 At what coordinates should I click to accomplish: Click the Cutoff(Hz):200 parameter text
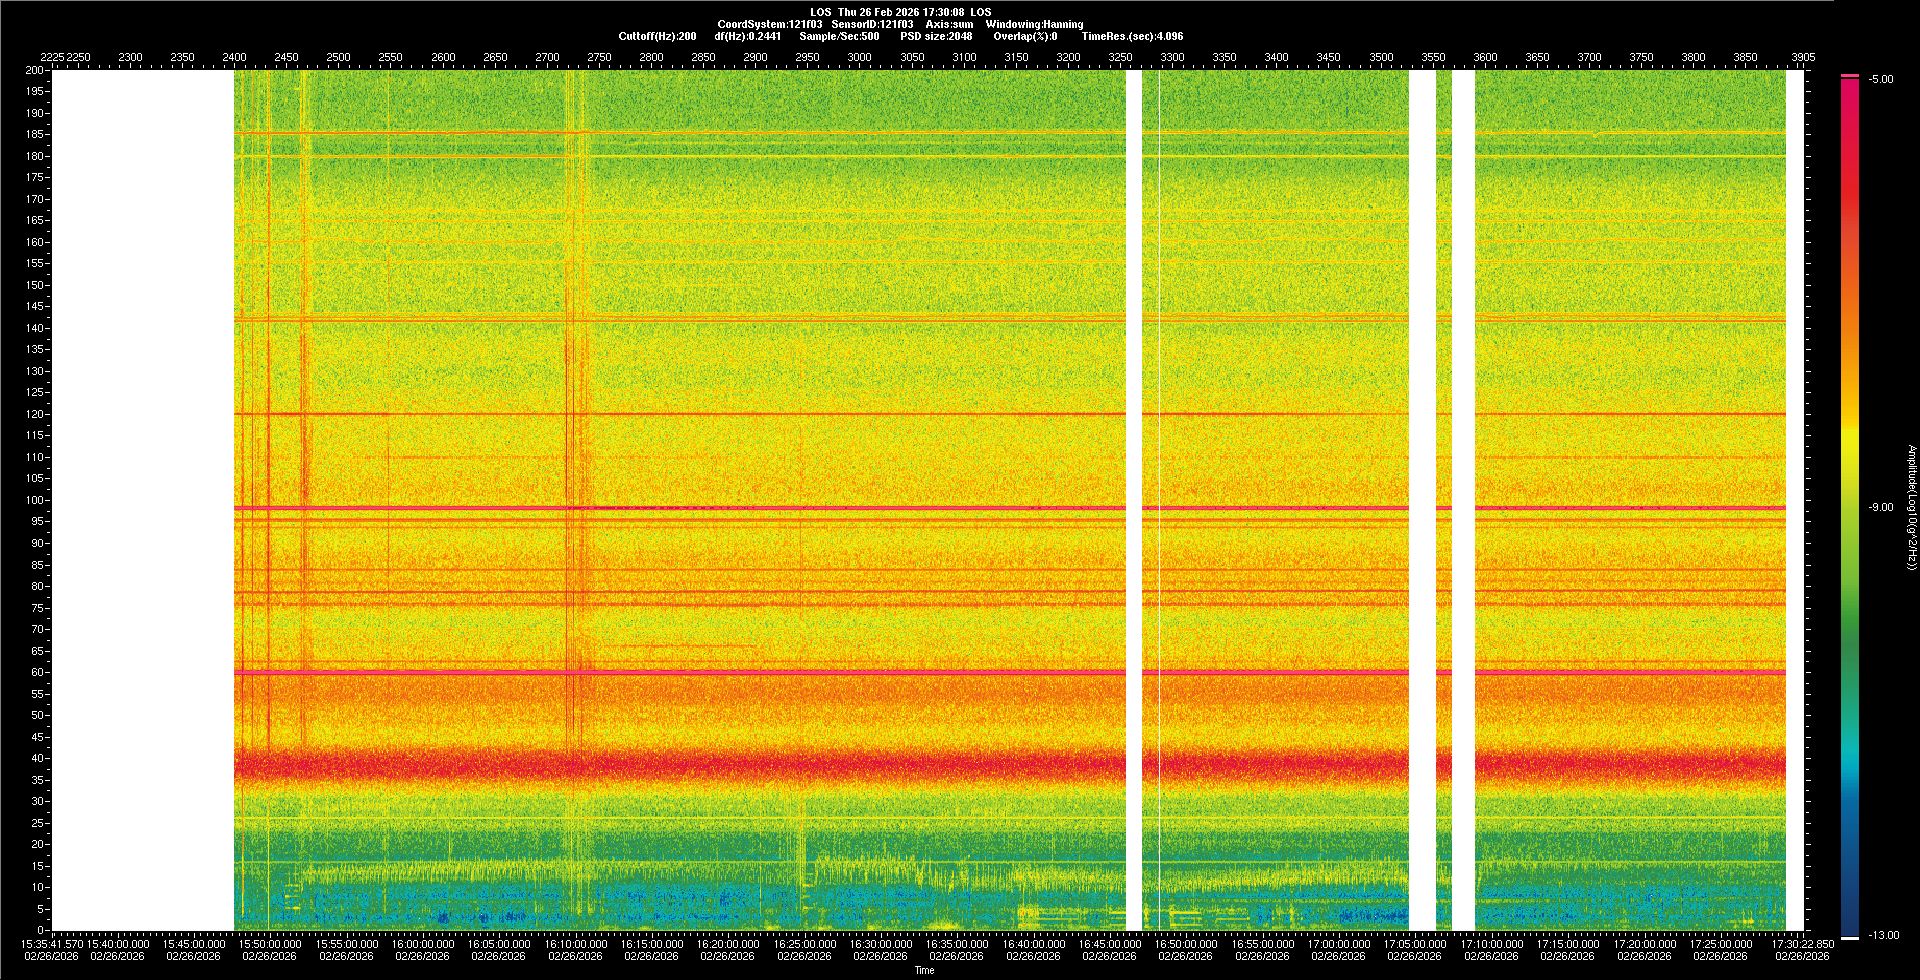pyautogui.click(x=657, y=36)
